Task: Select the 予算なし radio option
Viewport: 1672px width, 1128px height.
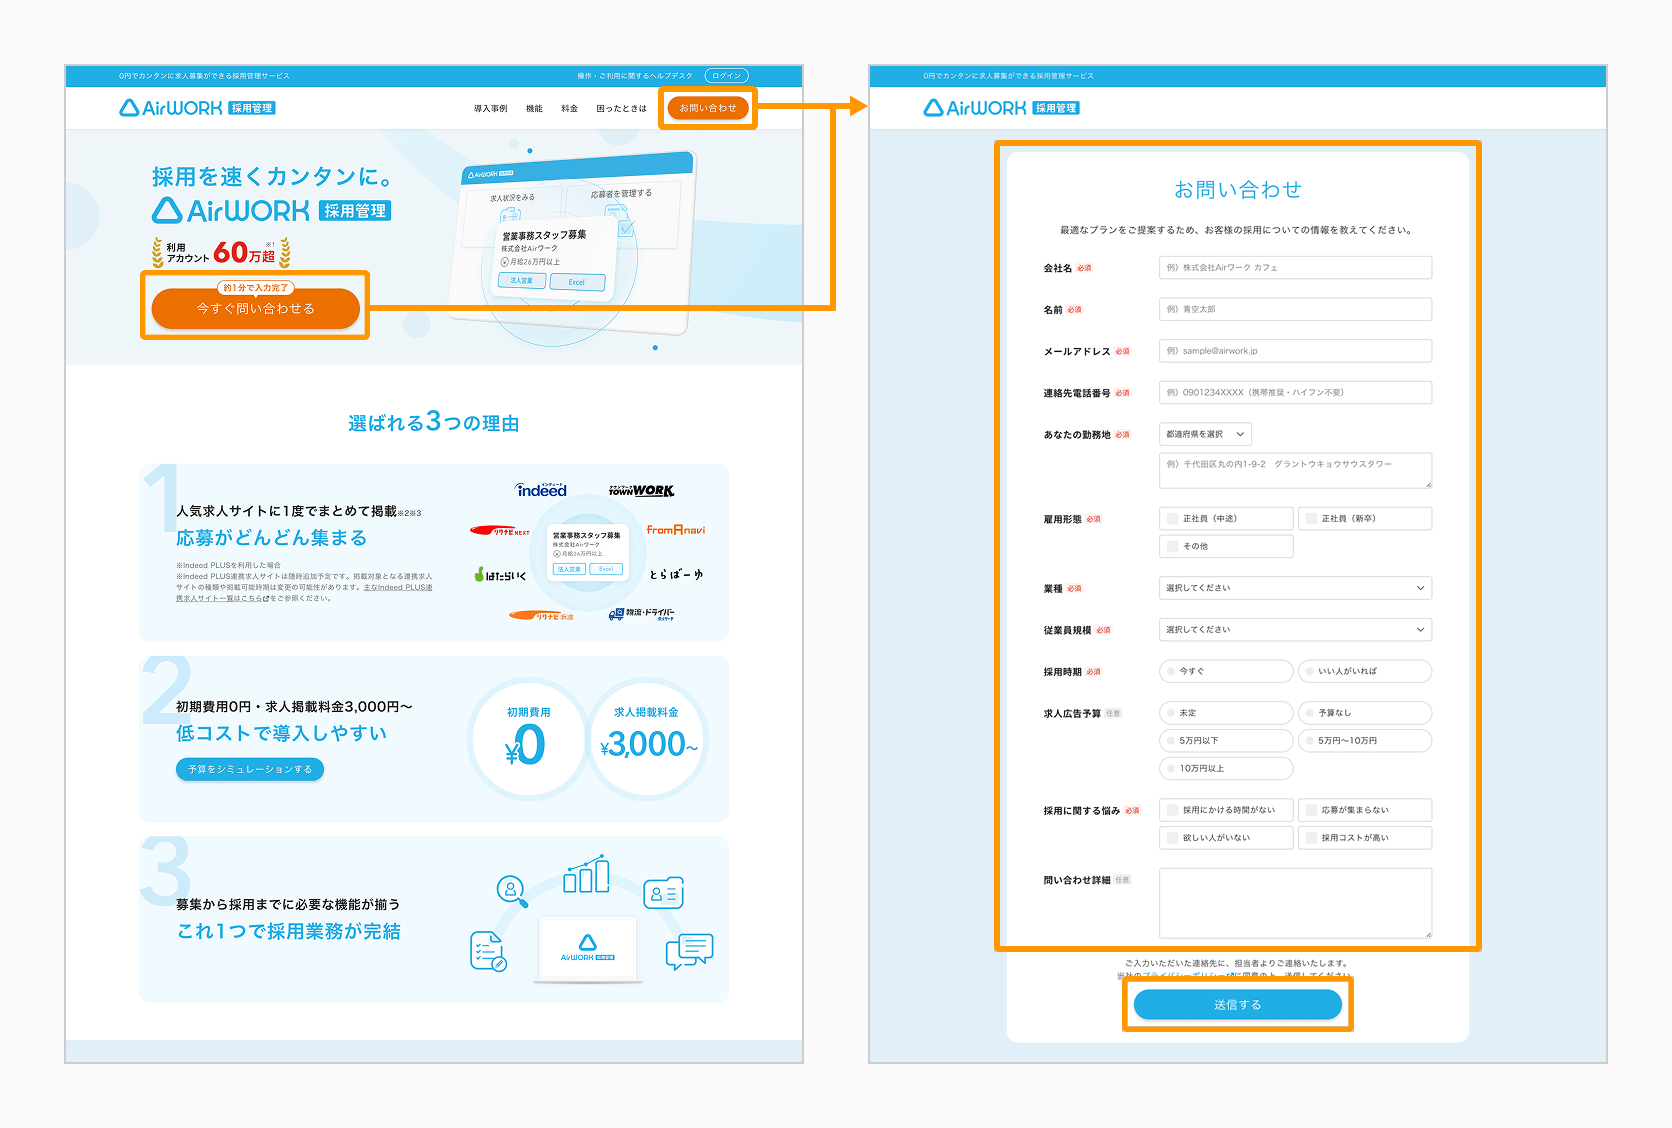Action: coord(1364,713)
